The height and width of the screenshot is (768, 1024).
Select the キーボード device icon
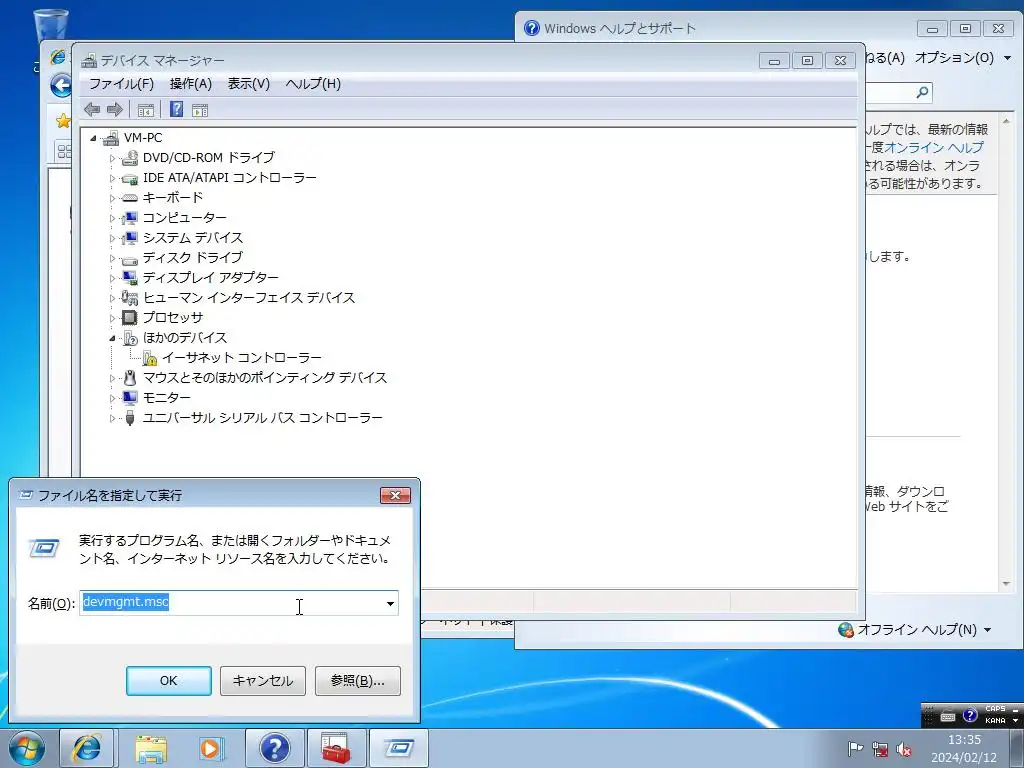tap(130, 198)
